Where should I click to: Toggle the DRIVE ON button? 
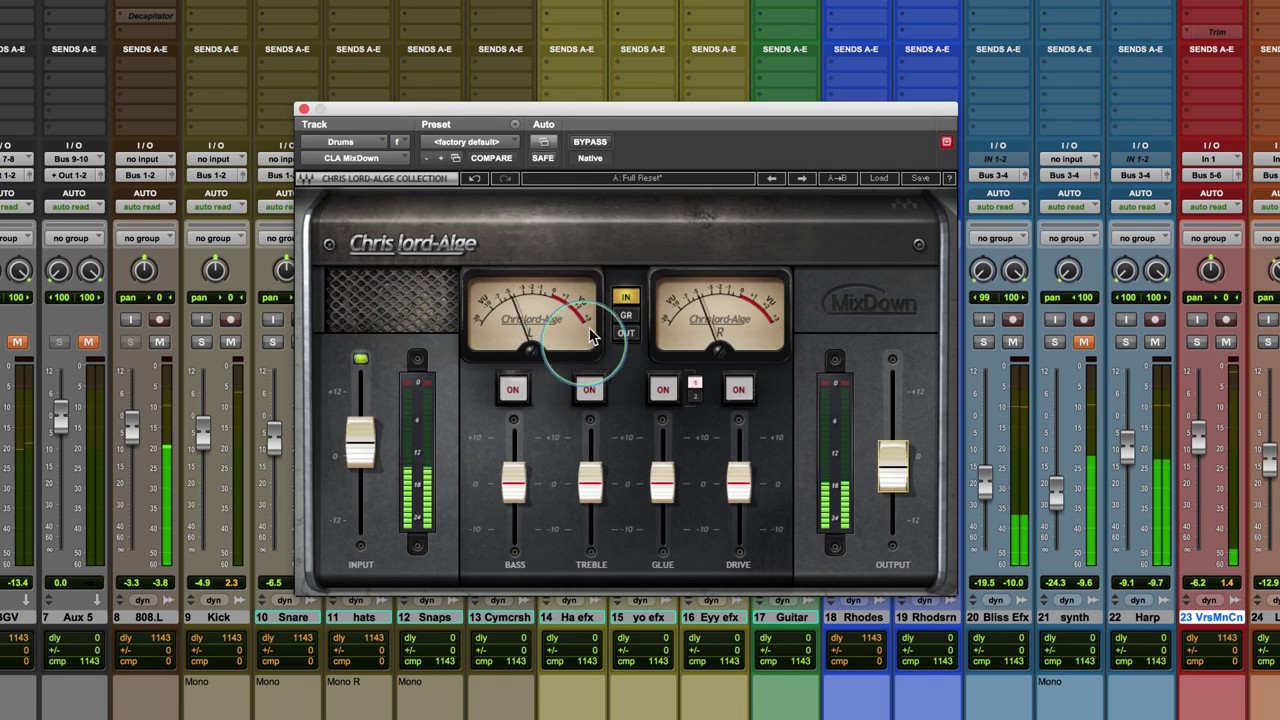pyautogui.click(x=738, y=390)
